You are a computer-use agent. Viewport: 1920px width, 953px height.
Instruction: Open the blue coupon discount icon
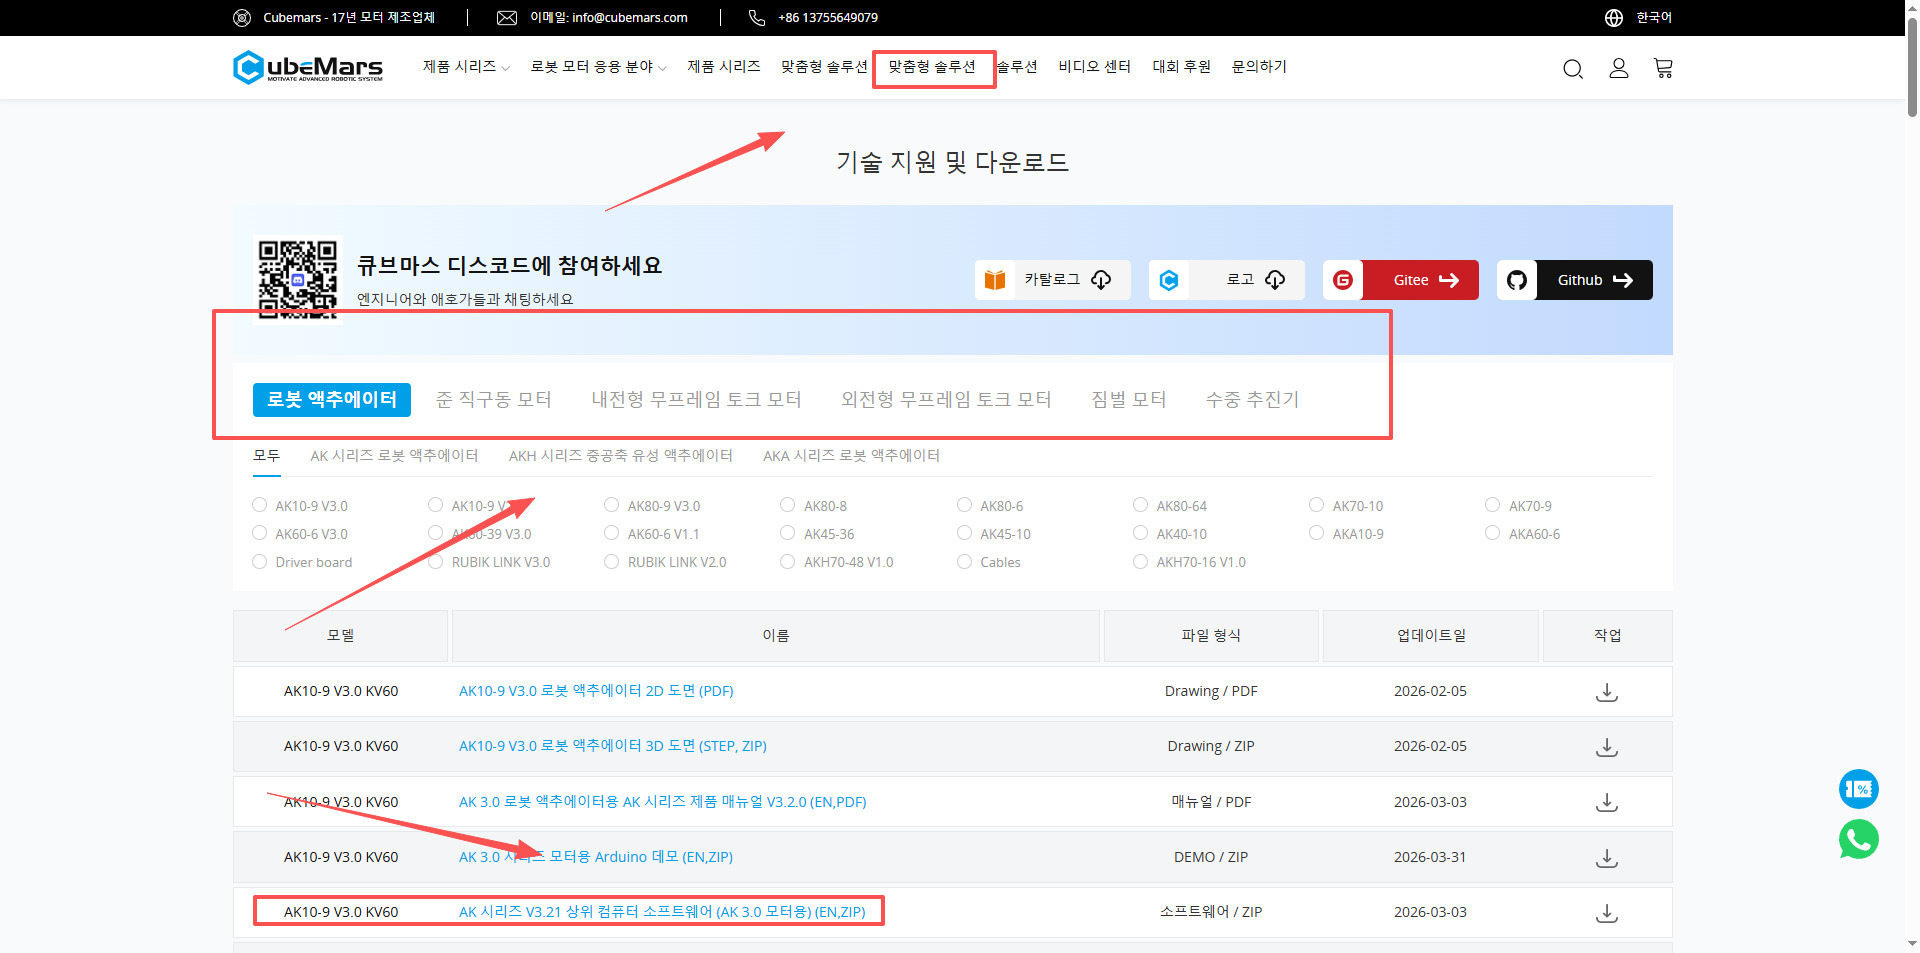tap(1858, 789)
